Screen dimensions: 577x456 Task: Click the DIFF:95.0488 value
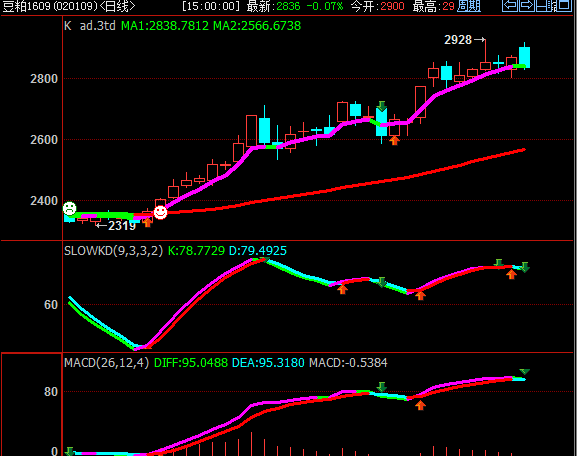point(191,363)
